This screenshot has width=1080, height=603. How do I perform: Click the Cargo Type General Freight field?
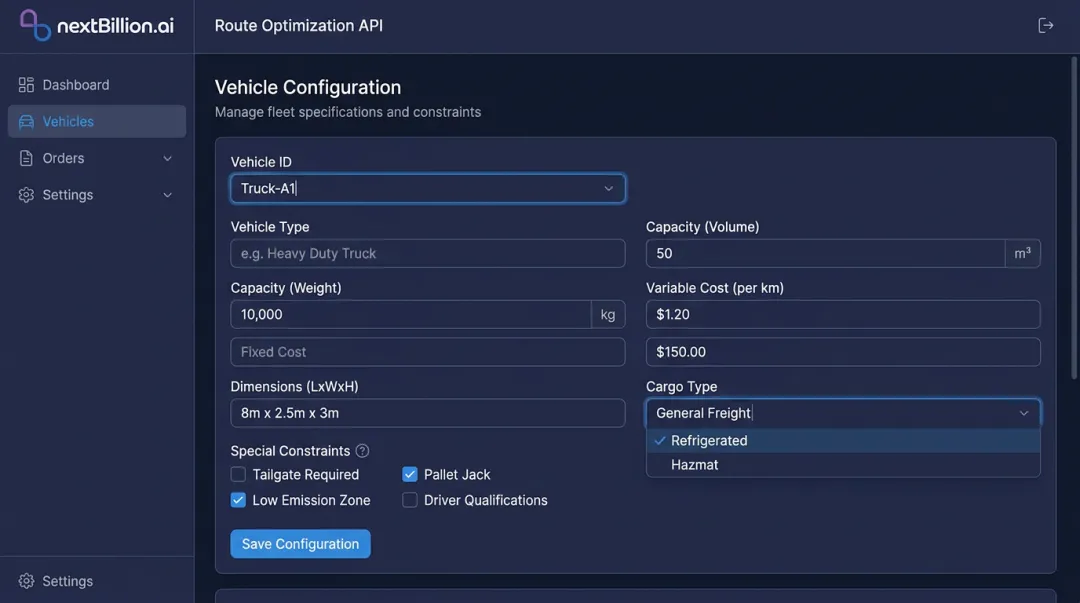click(843, 413)
